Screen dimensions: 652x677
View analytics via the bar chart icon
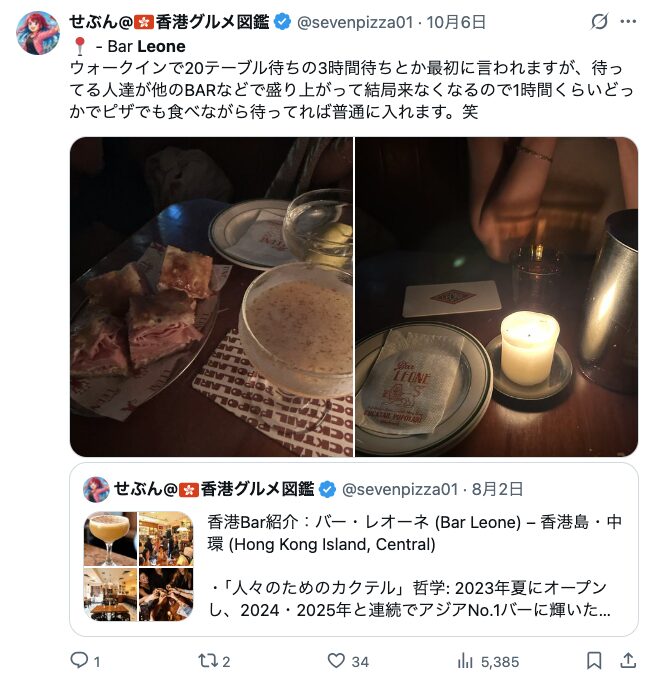pos(465,661)
